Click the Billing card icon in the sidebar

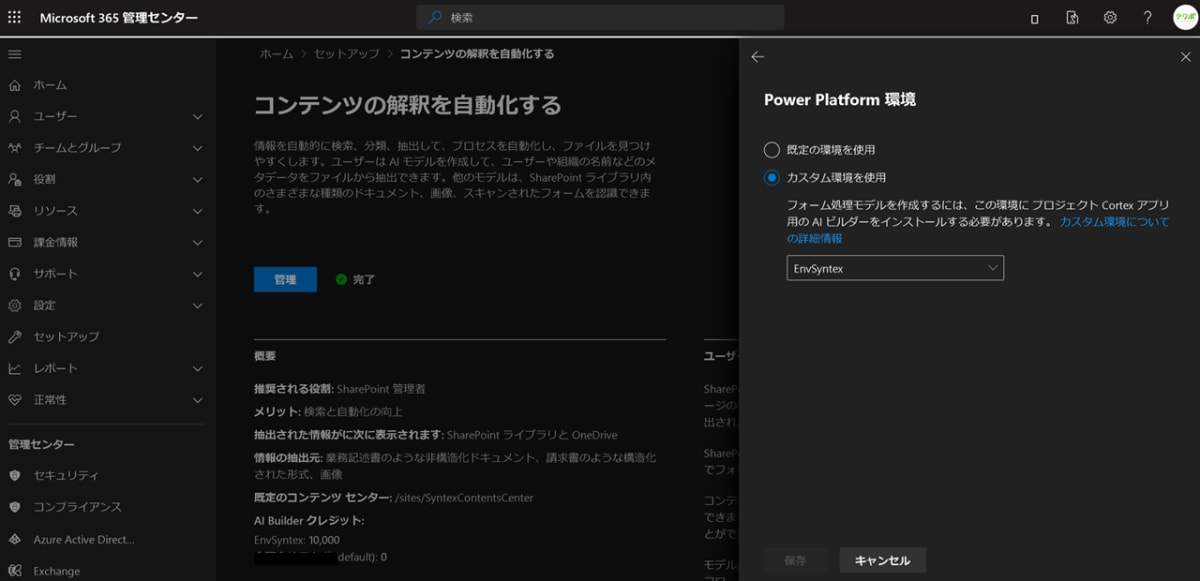(14, 242)
